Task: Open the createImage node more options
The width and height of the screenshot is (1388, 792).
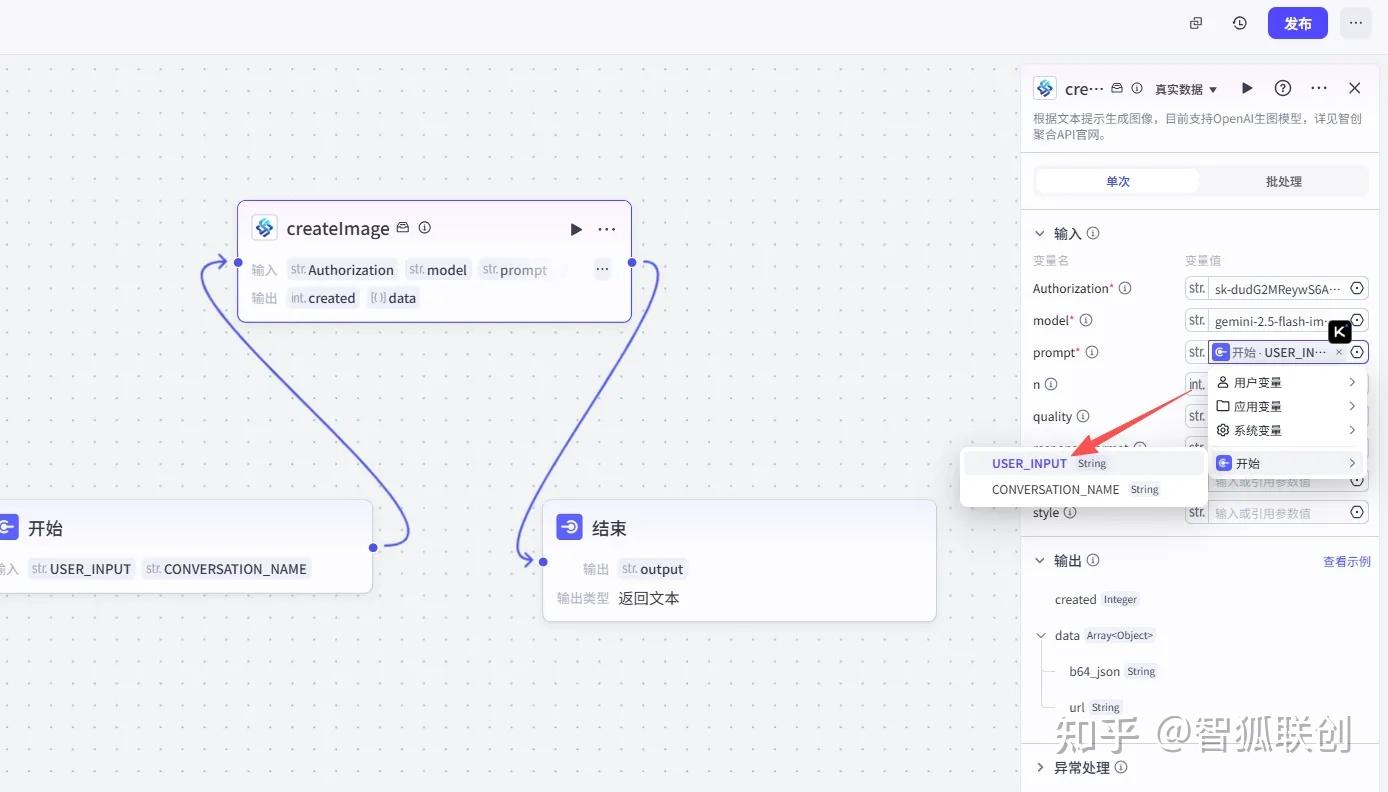Action: coord(607,229)
